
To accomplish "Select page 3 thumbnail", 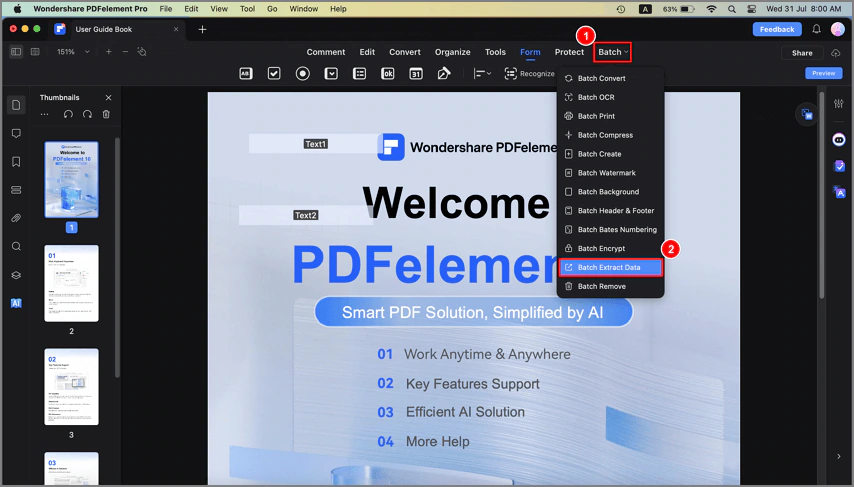I will coord(71,387).
